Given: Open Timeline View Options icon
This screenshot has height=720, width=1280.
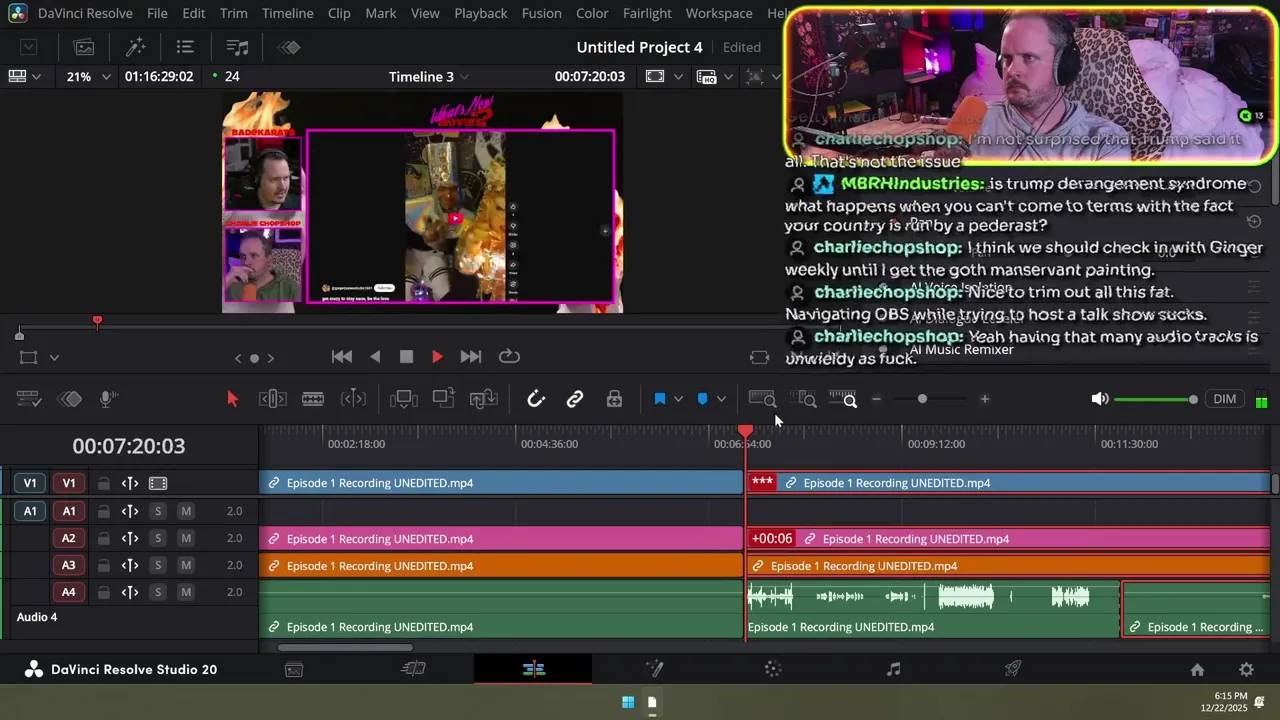Looking at the screenshot, I should (30, 399).
